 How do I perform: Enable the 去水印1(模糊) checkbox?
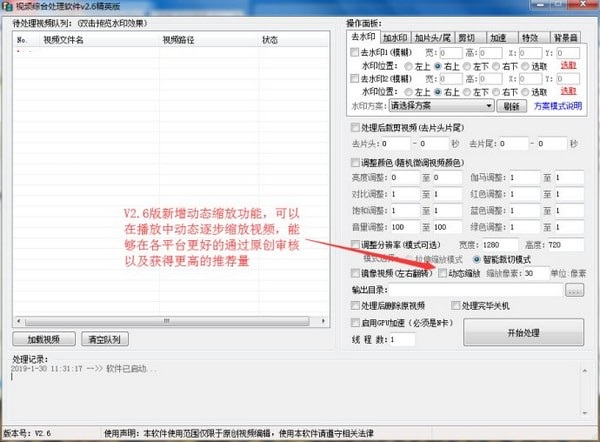pos(354,52)
